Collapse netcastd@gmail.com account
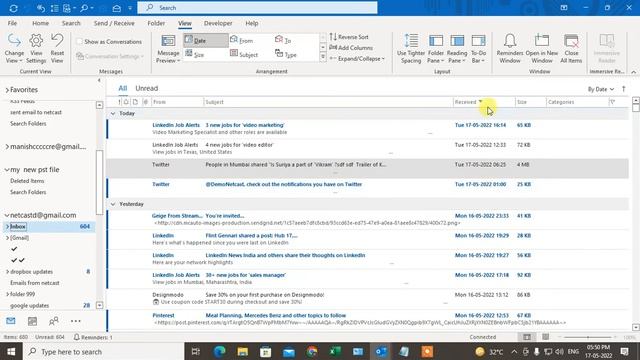Image resolution: width=640 pixels, height=360 pixels. tap(7, 215)
